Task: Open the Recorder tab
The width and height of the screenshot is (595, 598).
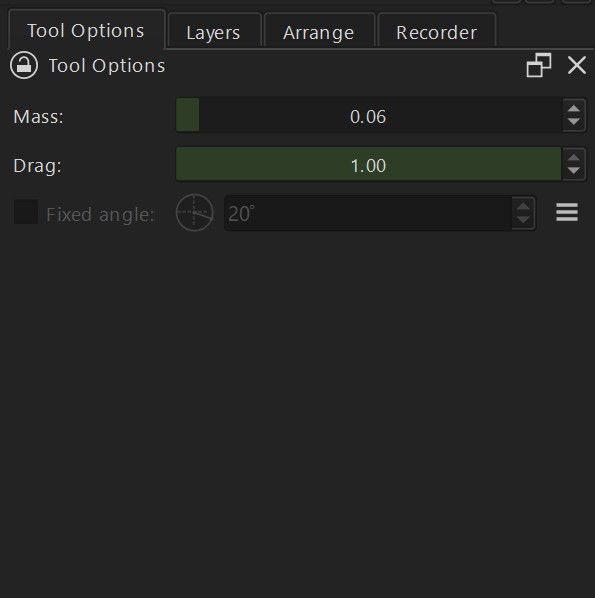Action: [x=436, y=32]
